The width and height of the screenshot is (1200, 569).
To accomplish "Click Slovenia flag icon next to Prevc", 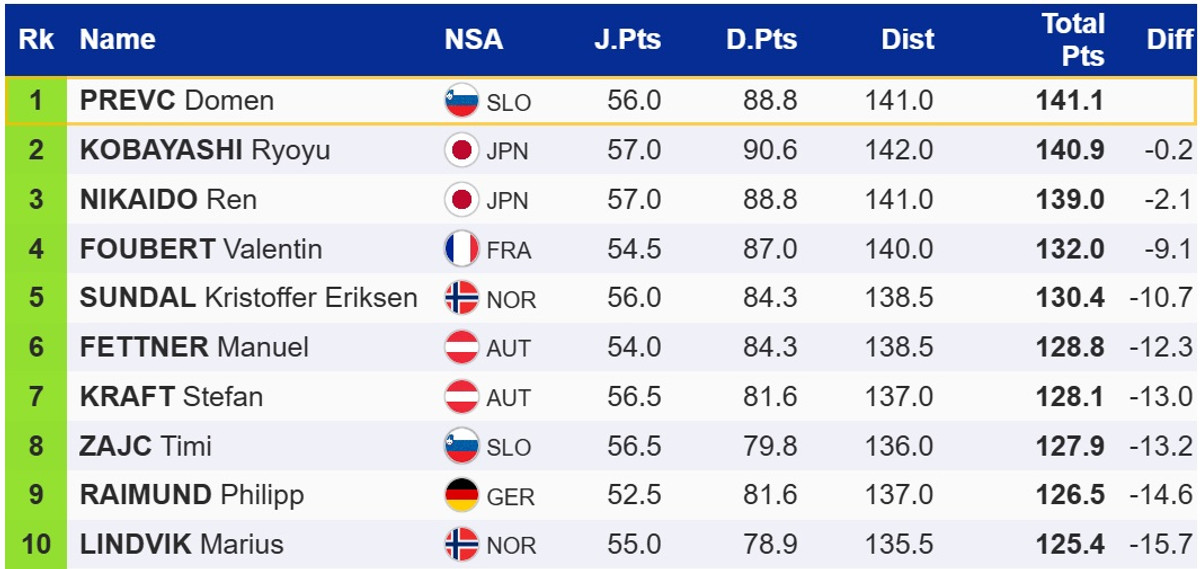I will click(461, 101).
